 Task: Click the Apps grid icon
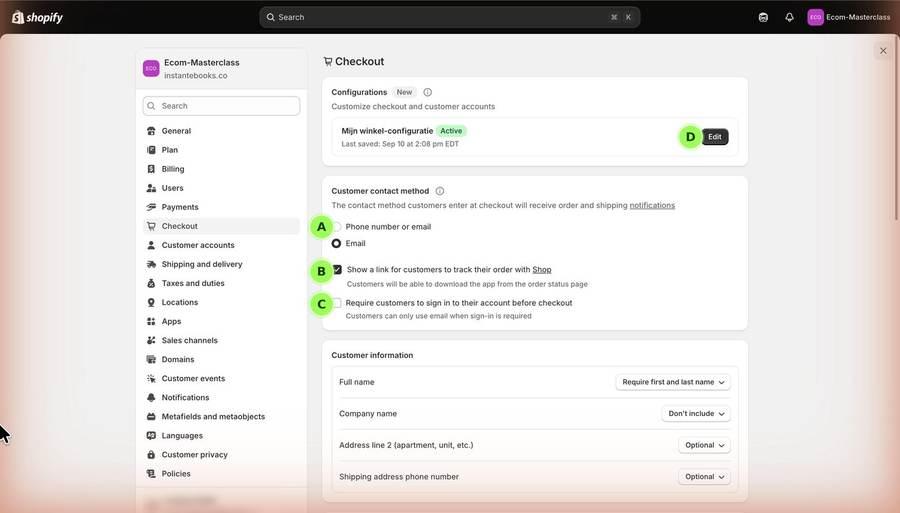151,321
